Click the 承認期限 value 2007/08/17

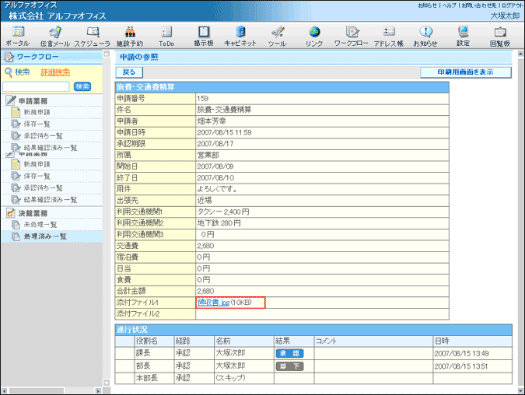coord(215,144)
